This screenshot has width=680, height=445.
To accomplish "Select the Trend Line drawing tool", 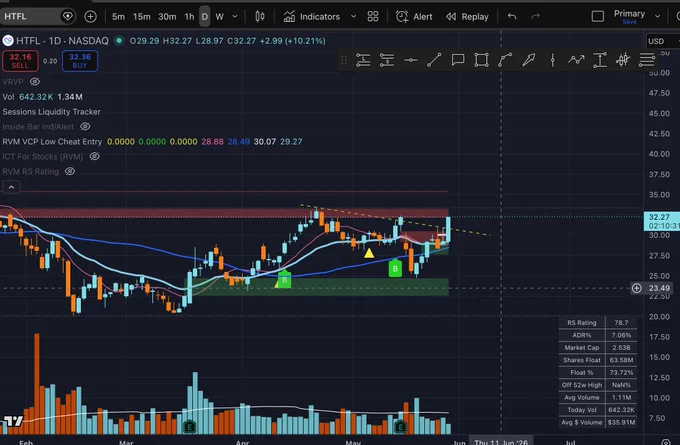I will (x=434, y=60).
